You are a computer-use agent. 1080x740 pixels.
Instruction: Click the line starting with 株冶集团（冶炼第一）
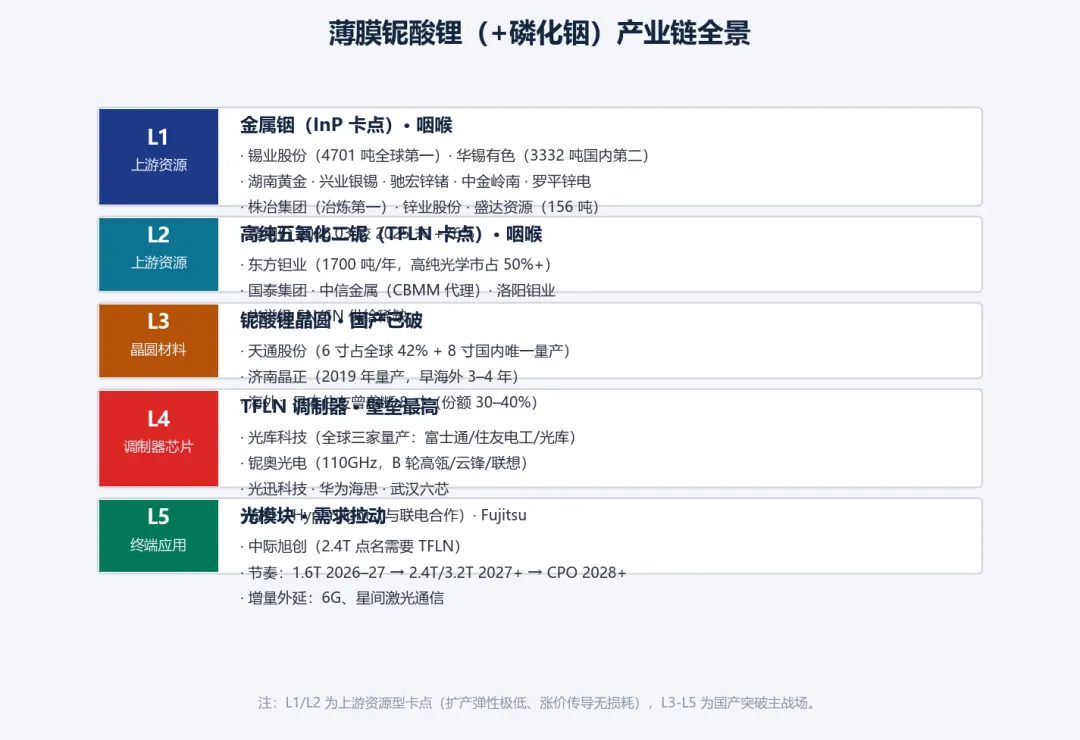[419, 207]
